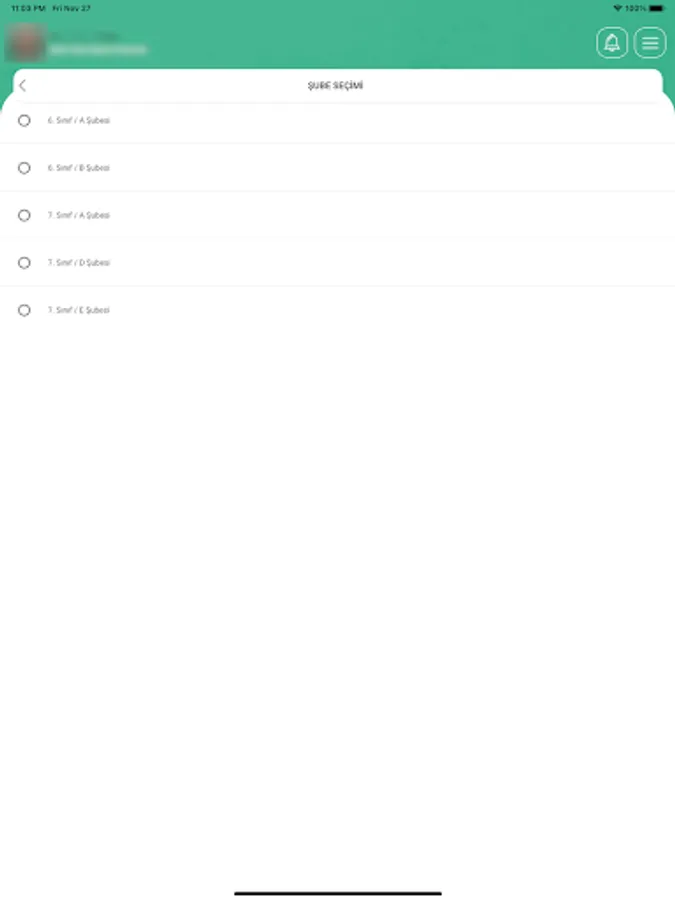Select radio for 6. Sınıf / A Şubesi
The width and height of the screenshot is (675, 900).
pos(24,120)
